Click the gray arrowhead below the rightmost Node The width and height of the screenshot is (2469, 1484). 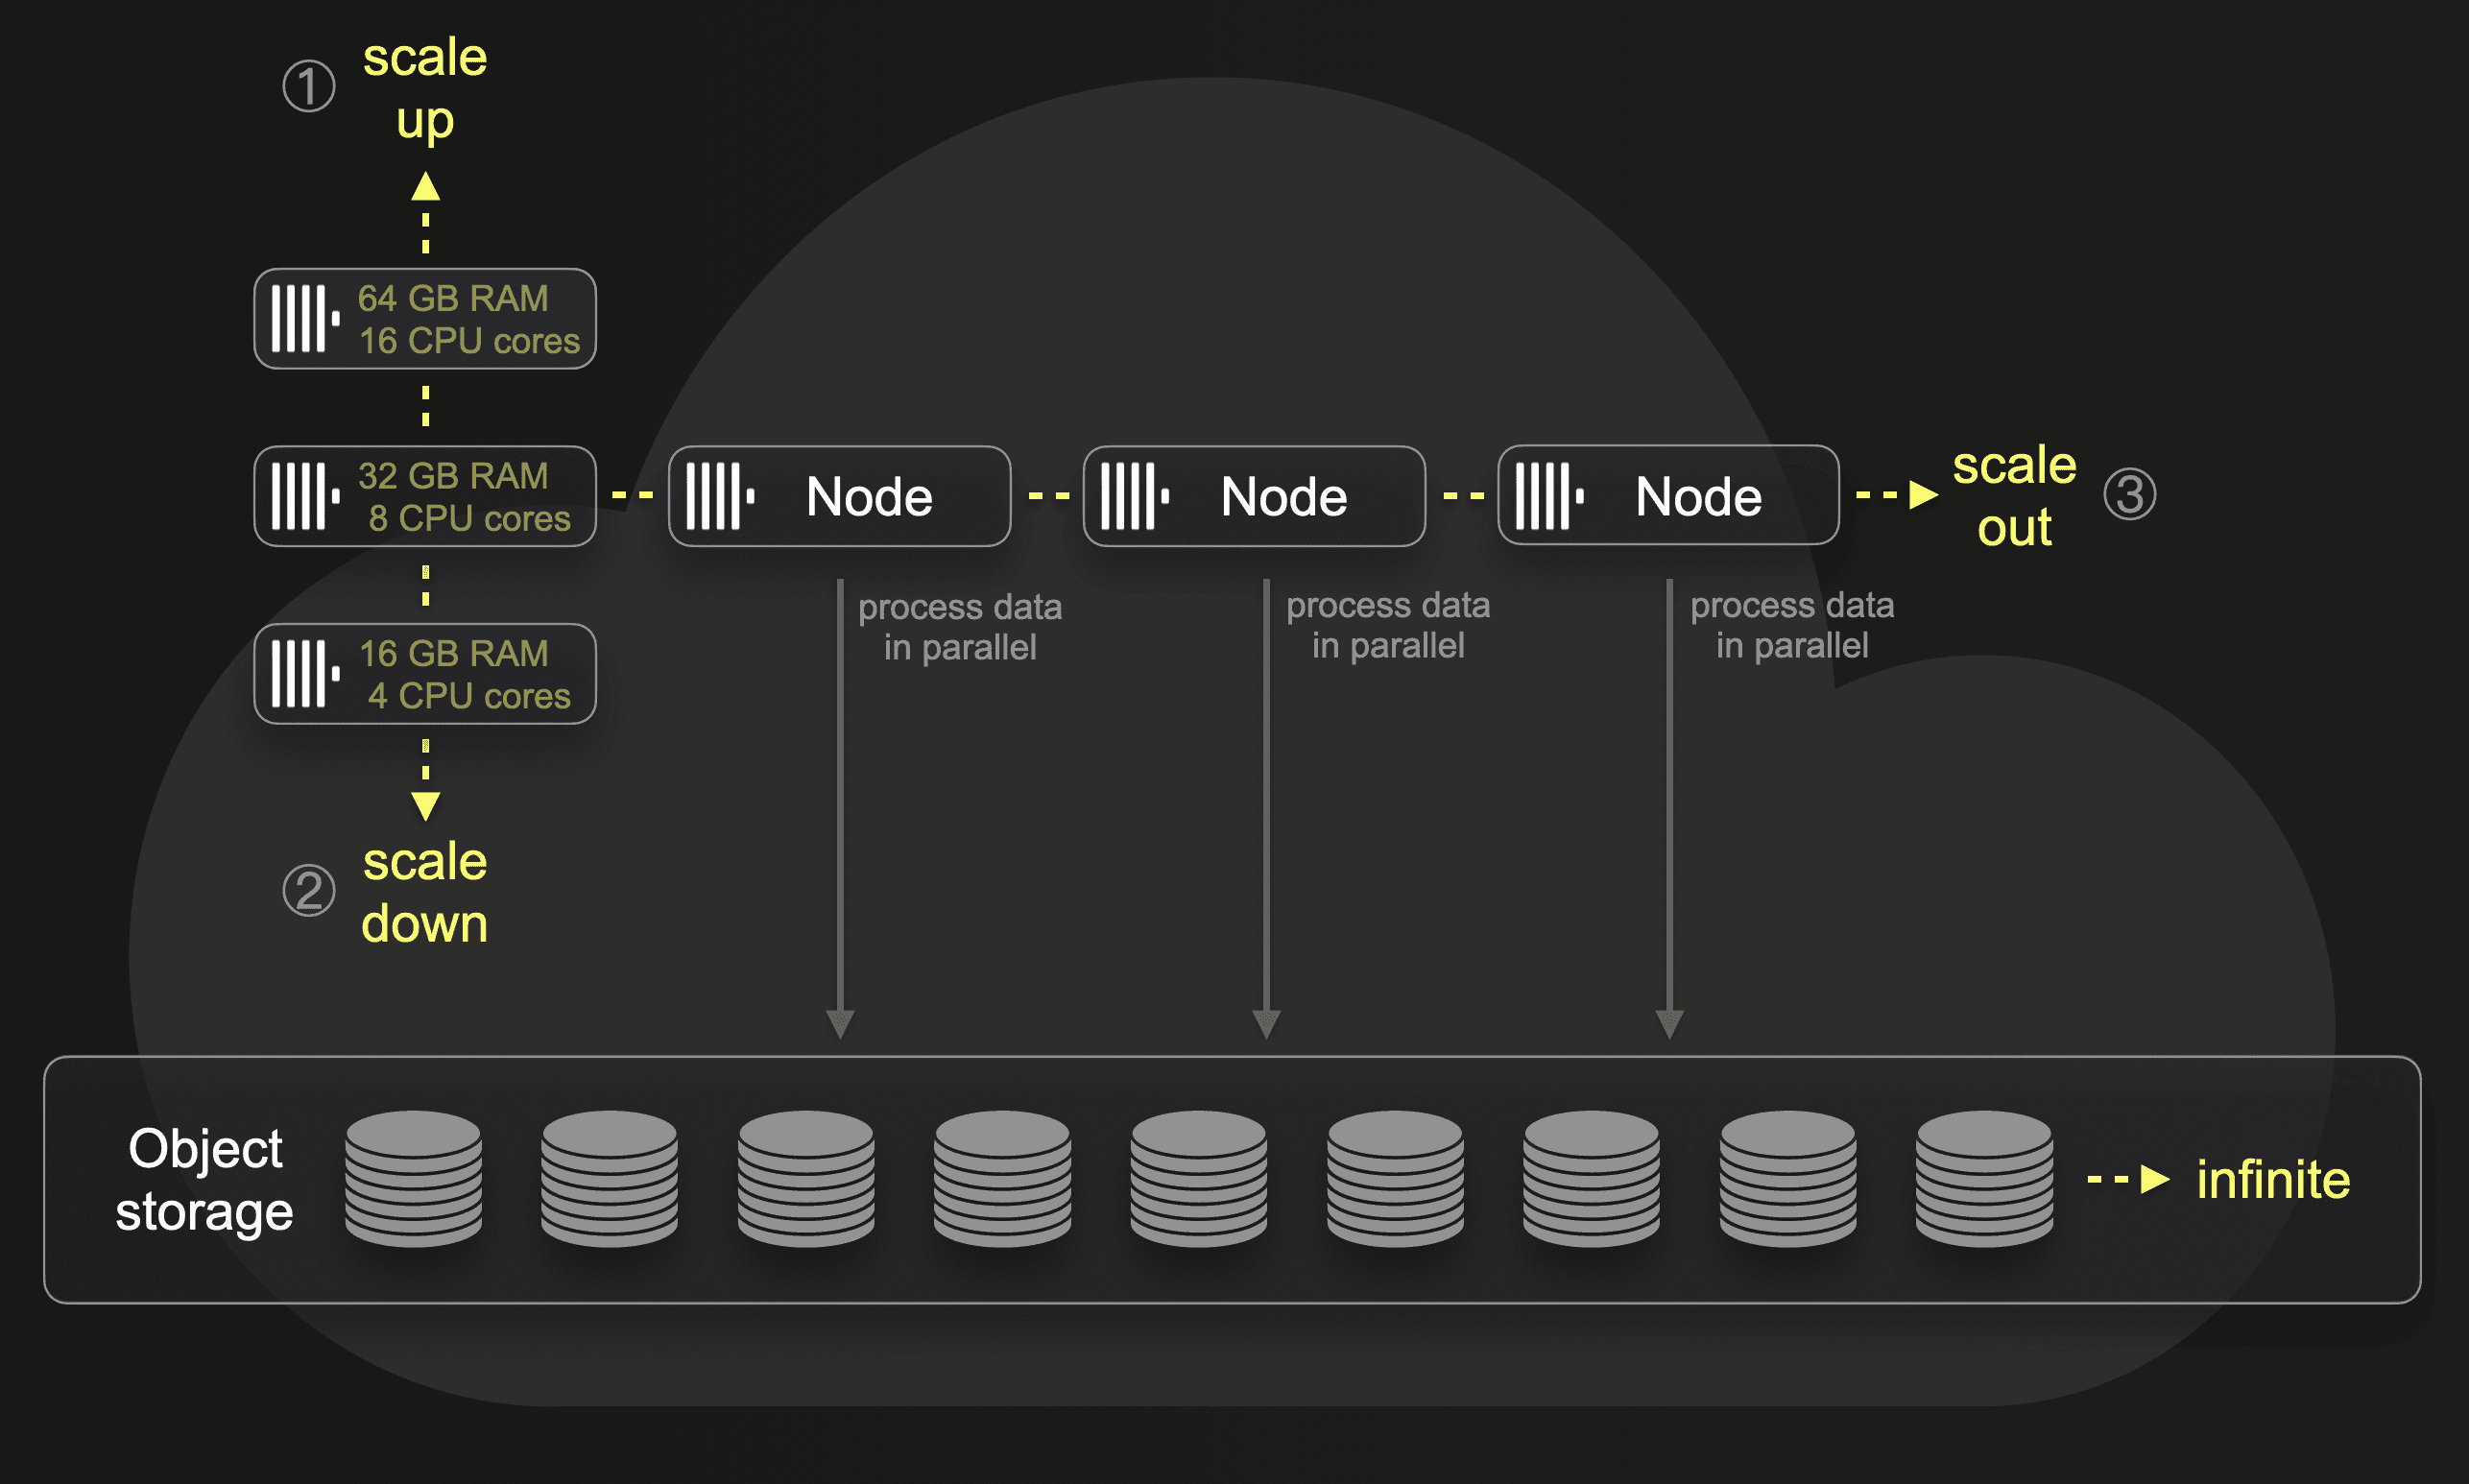pyautogui.click(x=1670, y=1025)
